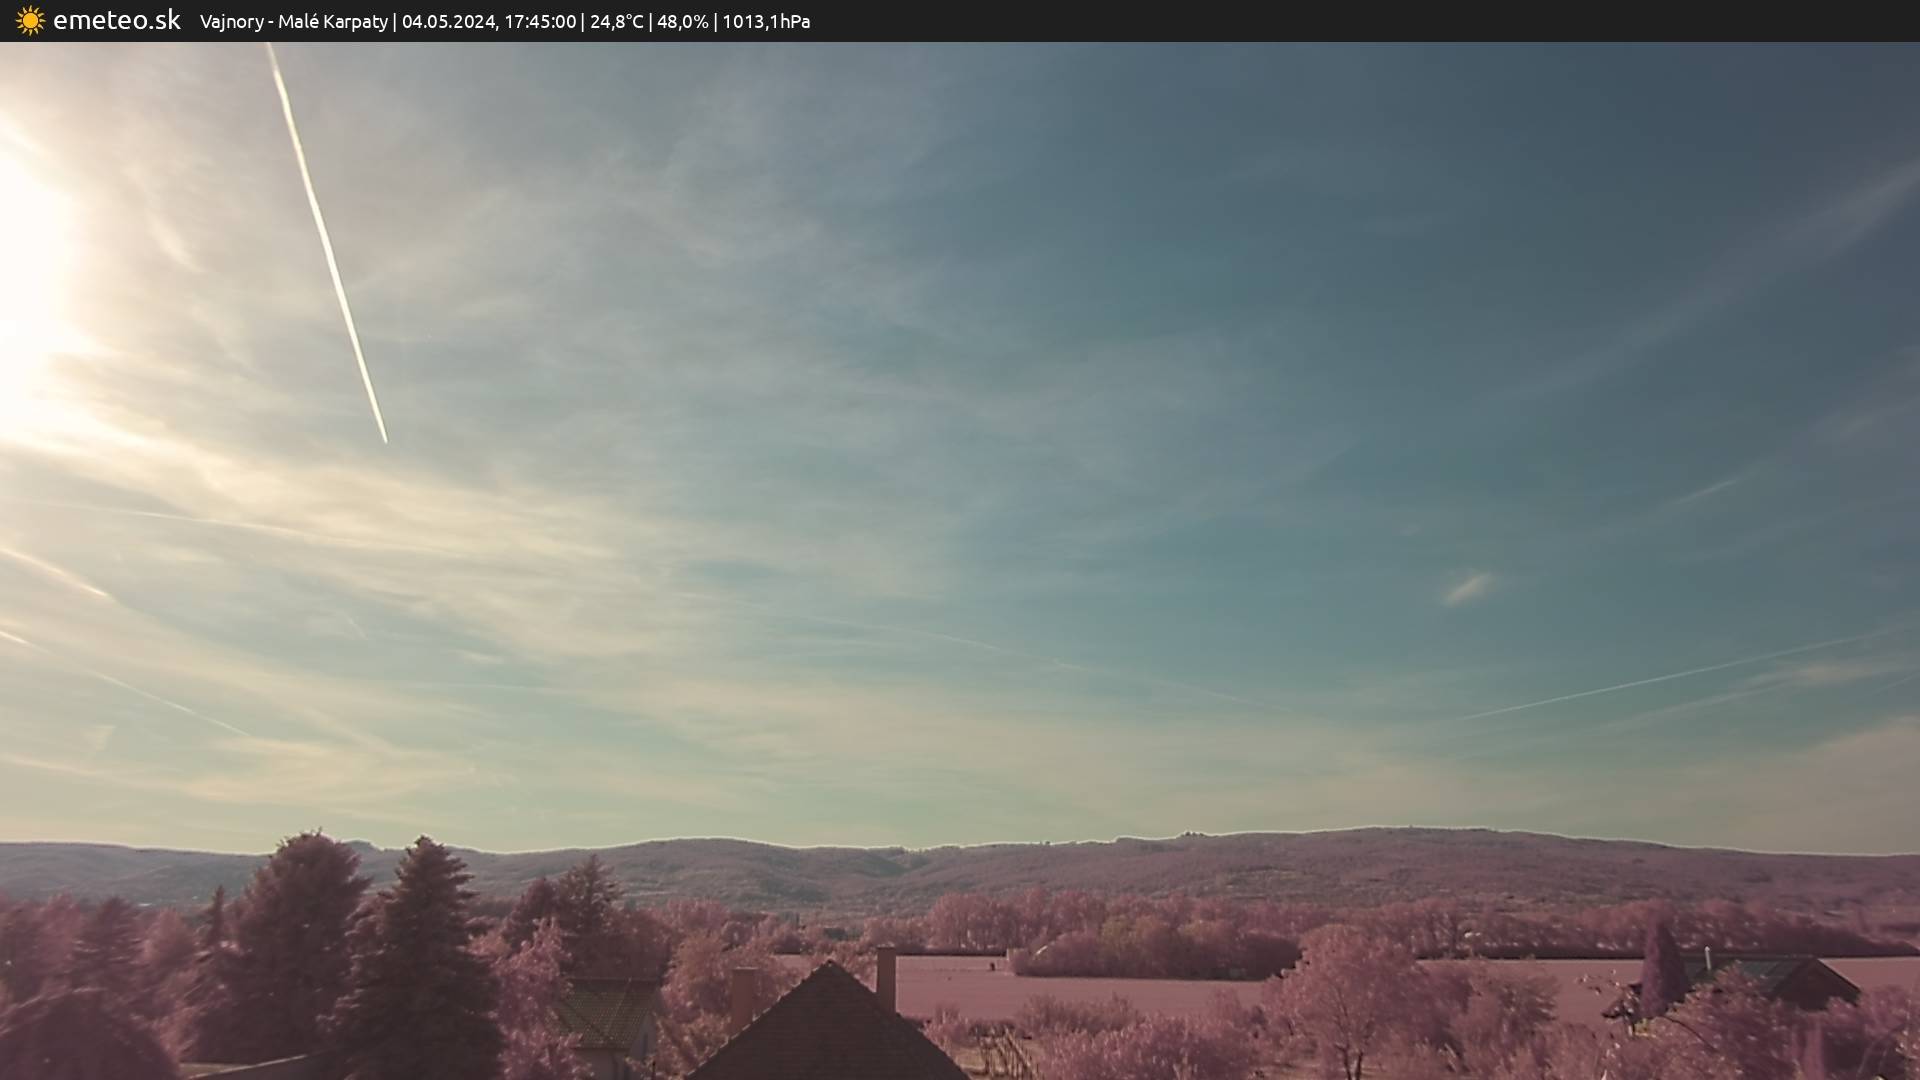1920x1080 pixels.
Task: Click the emeteo.sk site name text
Action: point(116,20)
